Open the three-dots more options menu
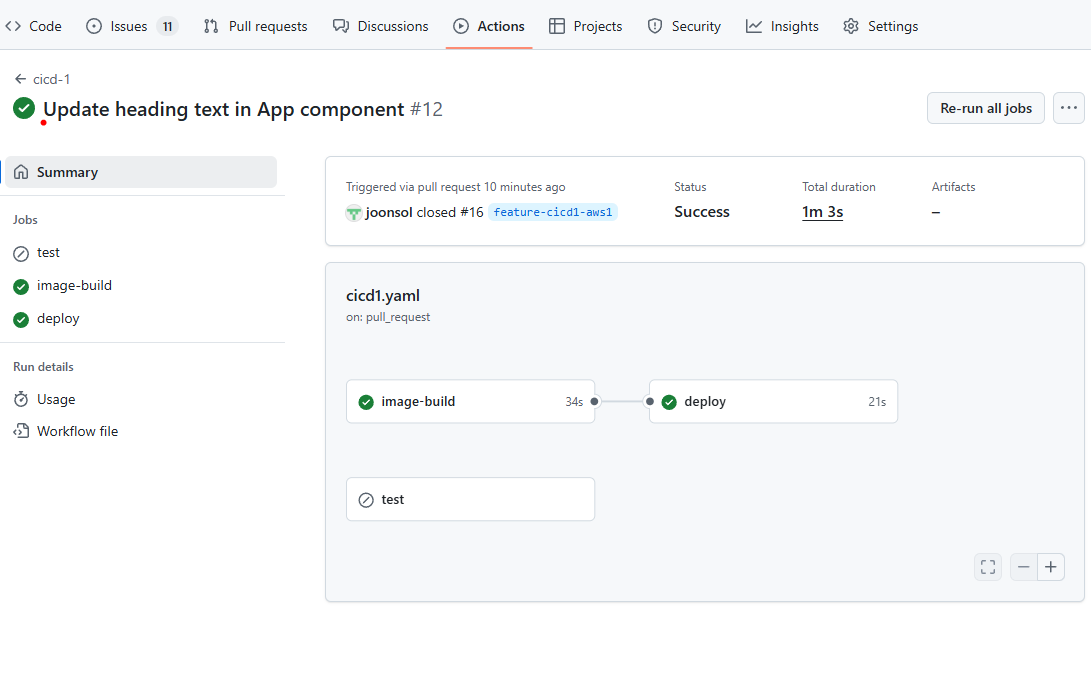 pyautogui.click(x=1069, y=108)
